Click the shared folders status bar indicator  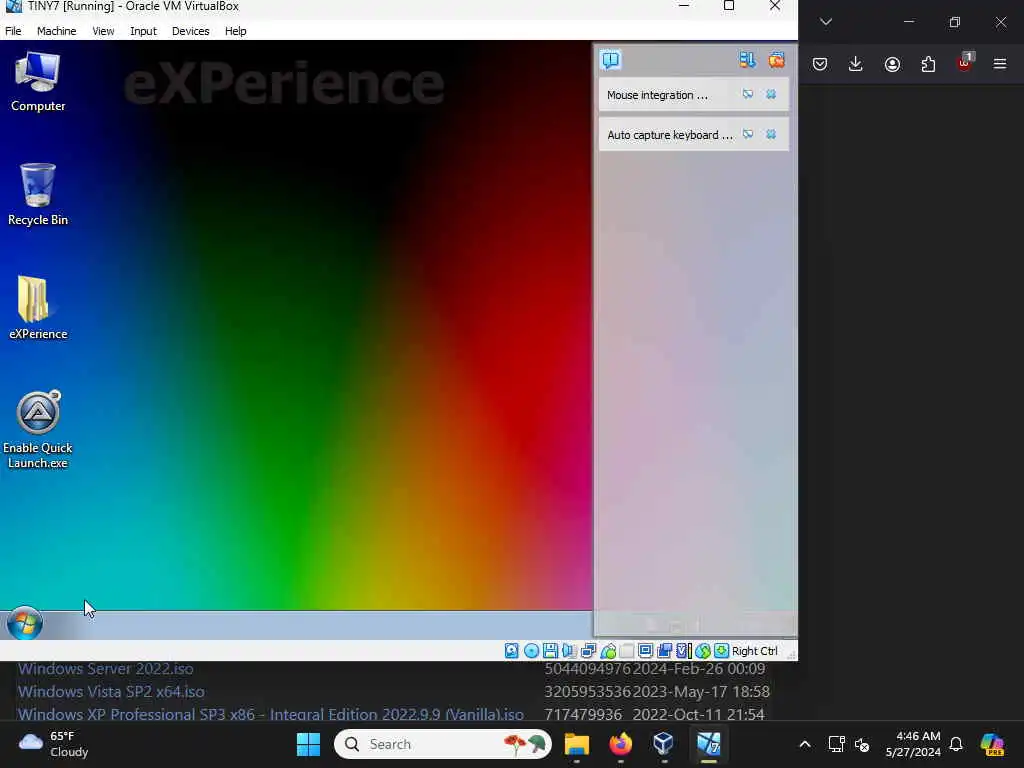[626, 650]
